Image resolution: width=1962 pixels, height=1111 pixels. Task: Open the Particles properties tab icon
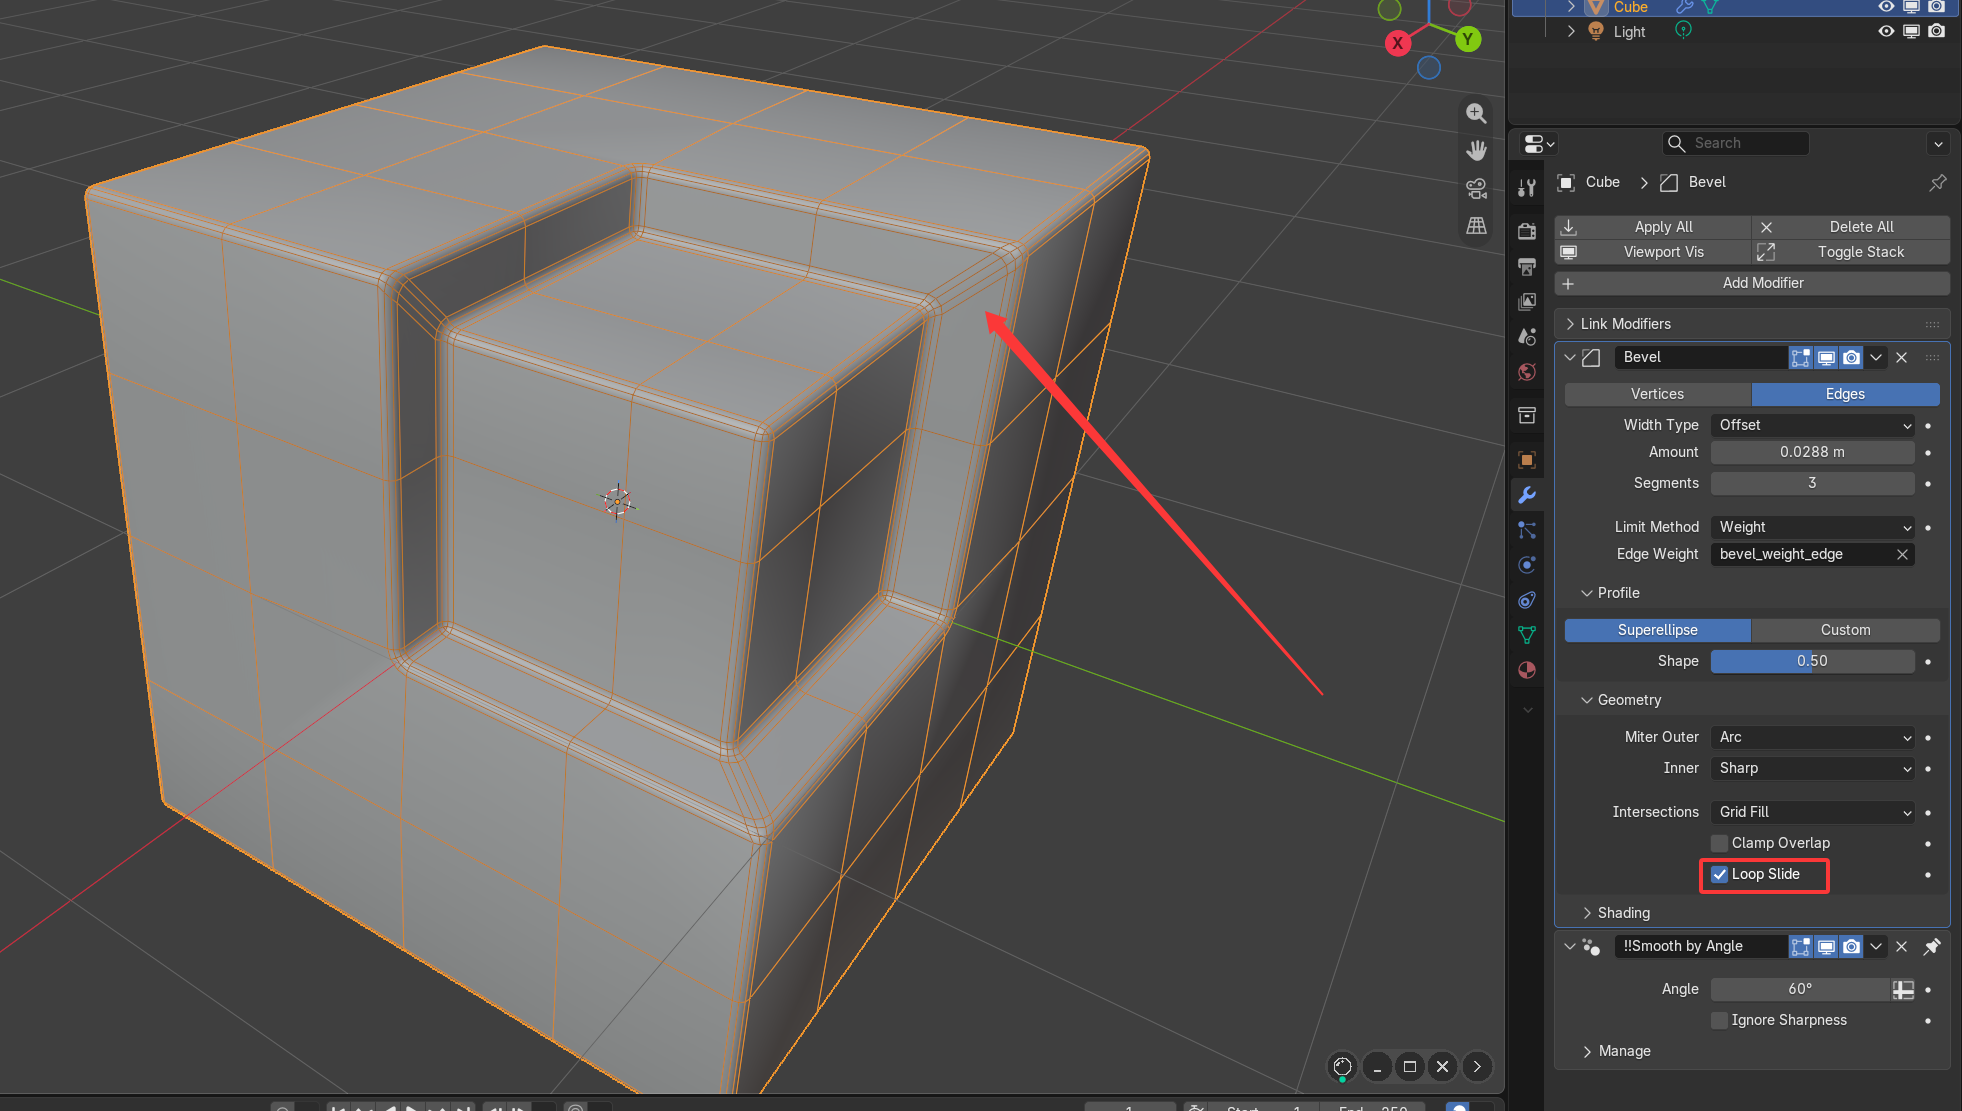click(1527, 530)
